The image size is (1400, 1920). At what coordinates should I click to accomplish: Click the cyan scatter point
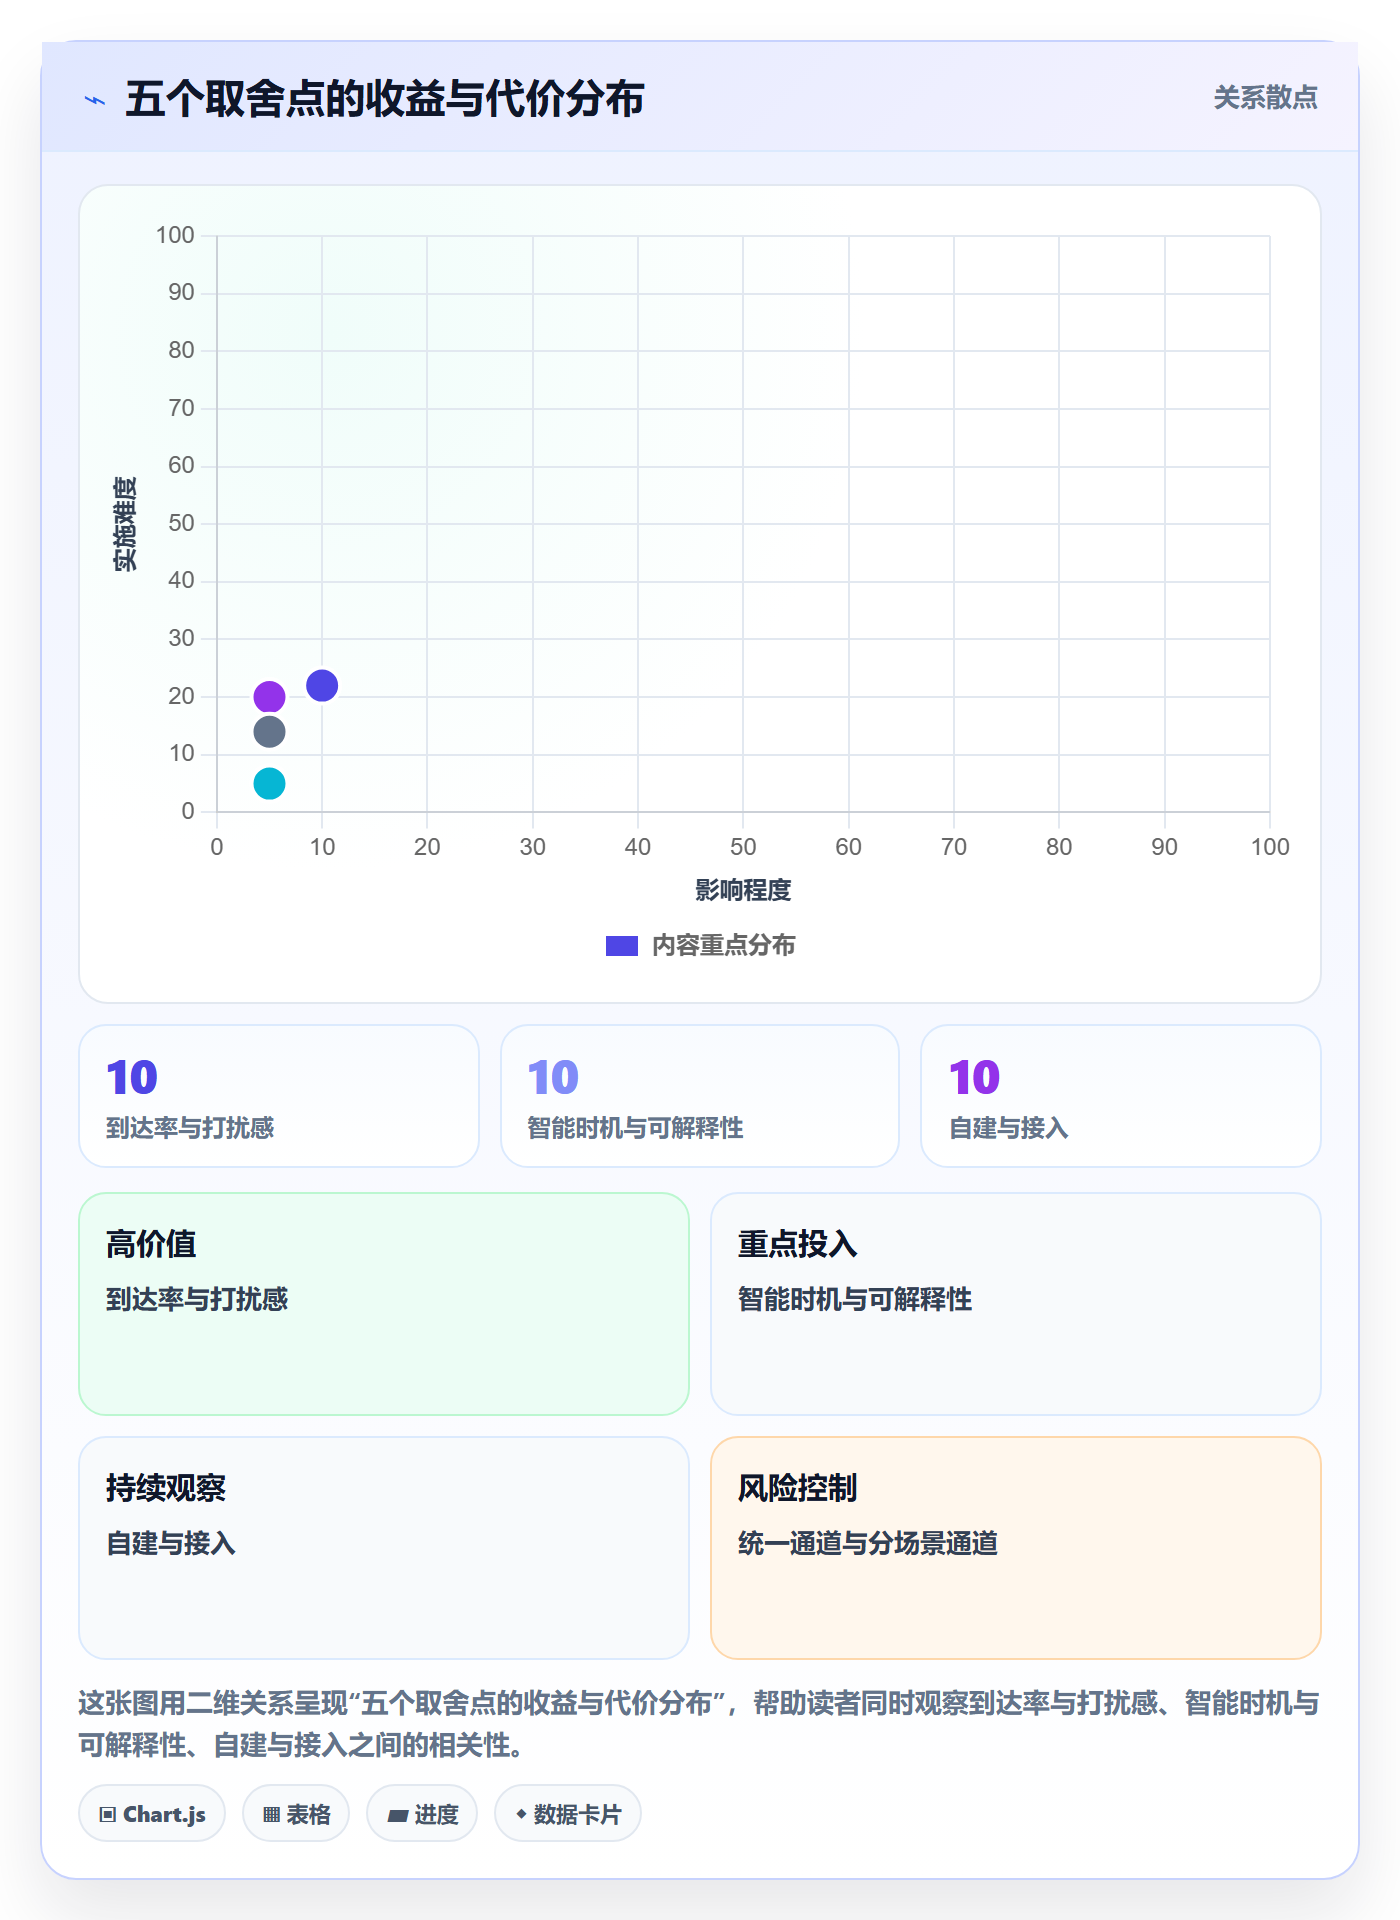tap(269, 784)
